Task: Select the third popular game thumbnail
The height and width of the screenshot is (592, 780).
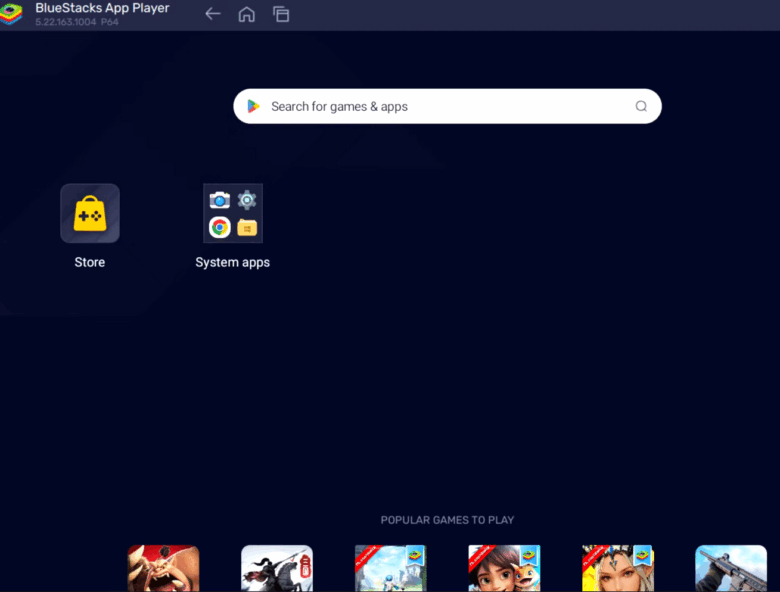Action: (391, 568)
